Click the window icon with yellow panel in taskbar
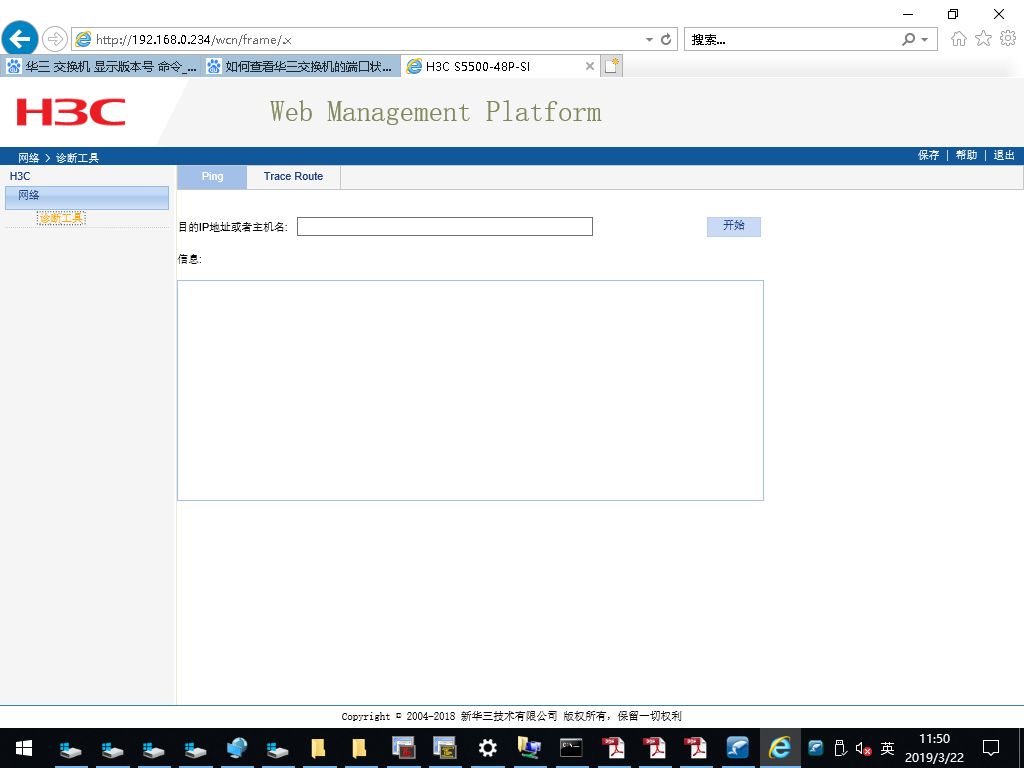 (445, 748)
